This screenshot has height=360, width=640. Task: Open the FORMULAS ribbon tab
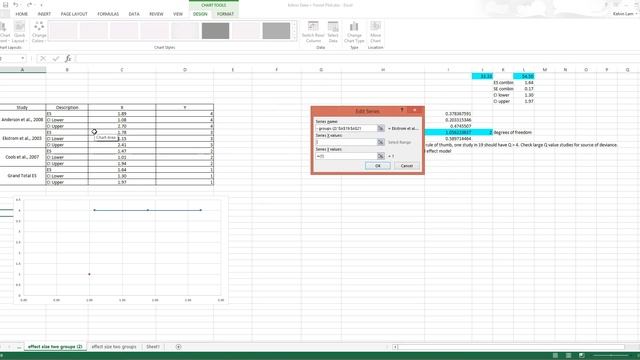point(108,14)
